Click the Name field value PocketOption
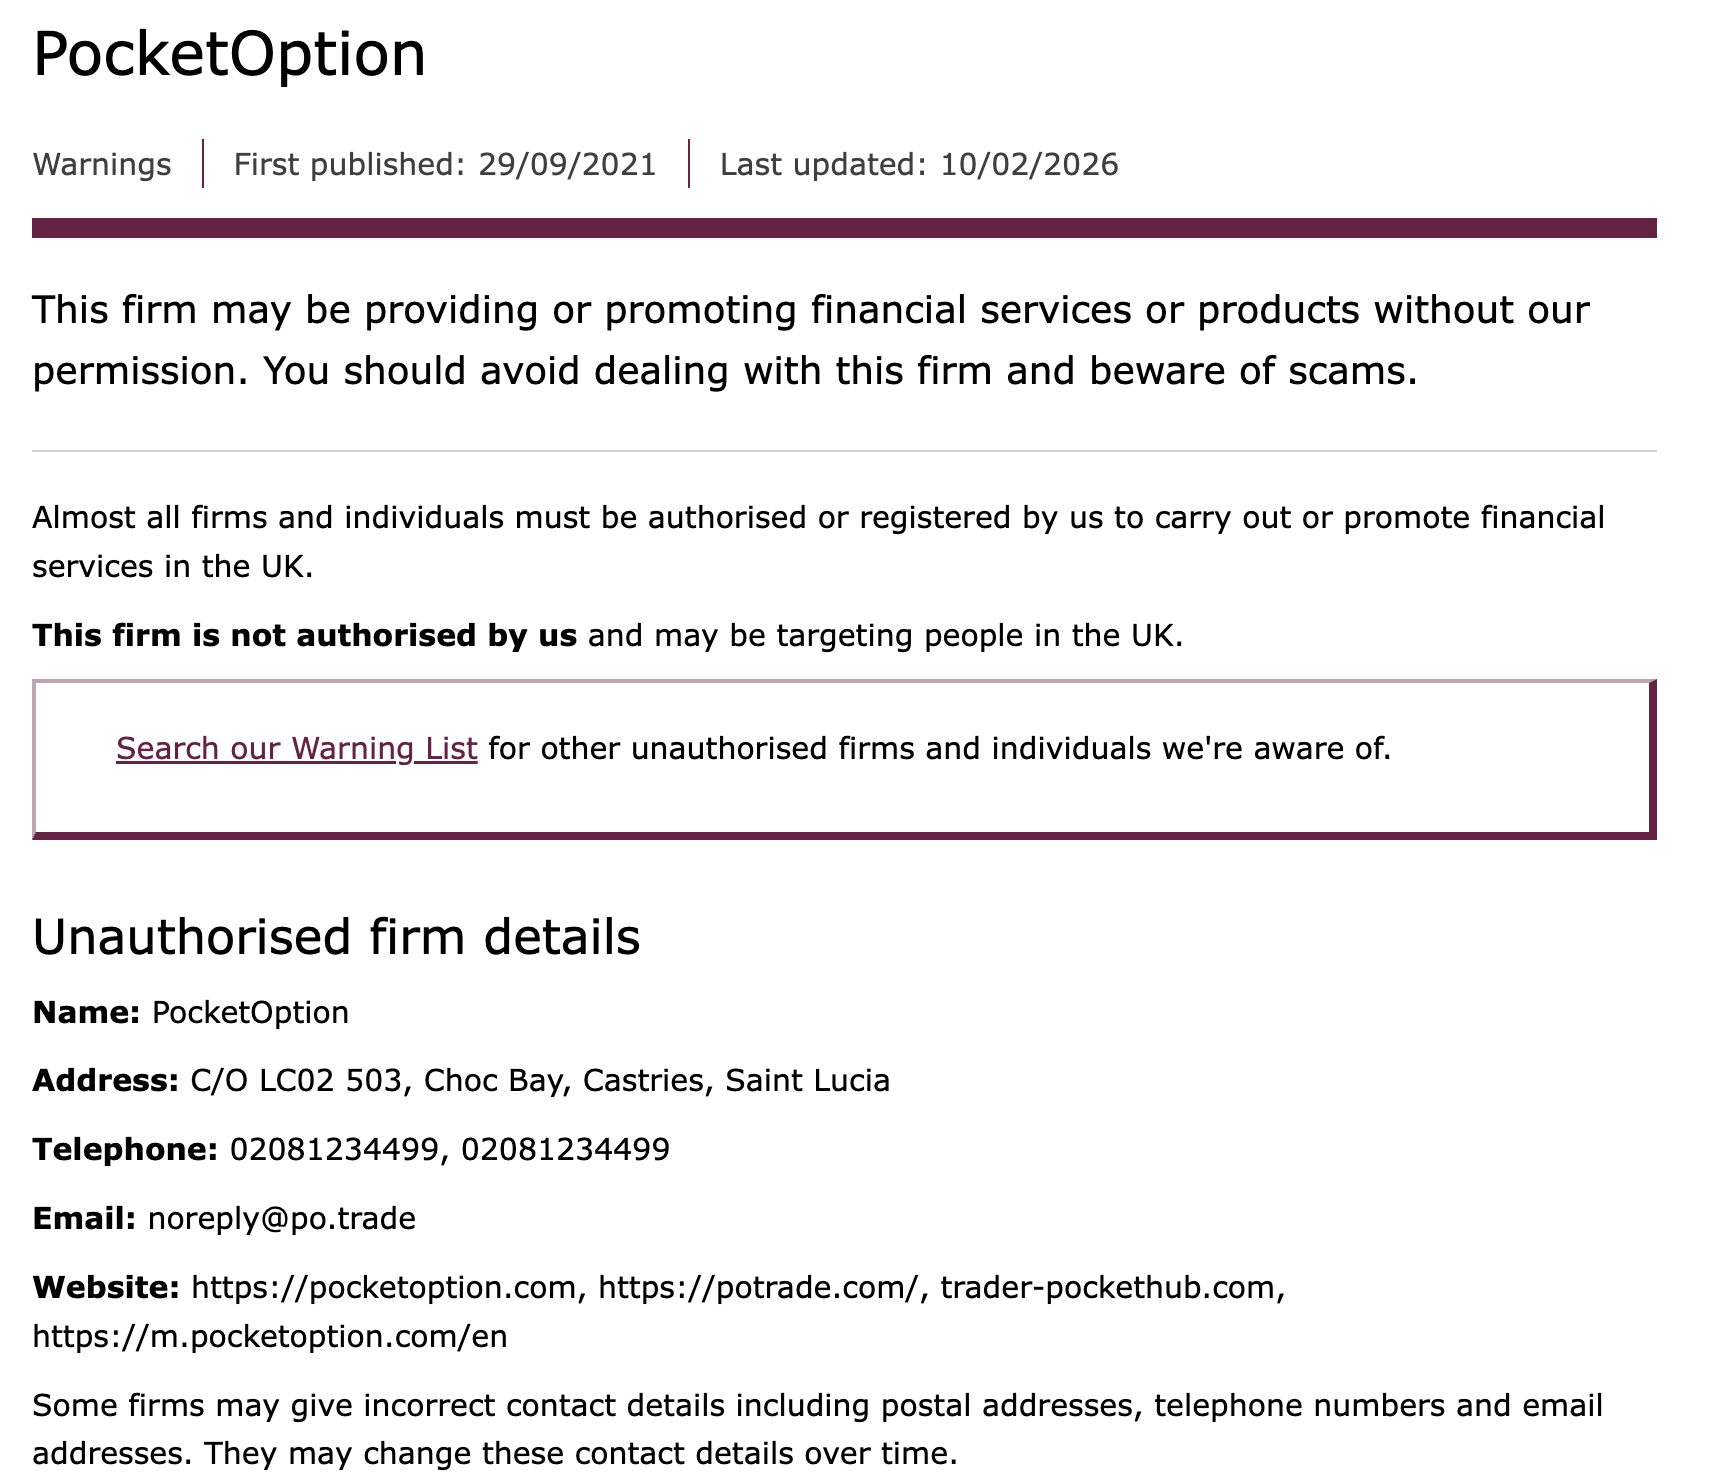 (250, 1013)
